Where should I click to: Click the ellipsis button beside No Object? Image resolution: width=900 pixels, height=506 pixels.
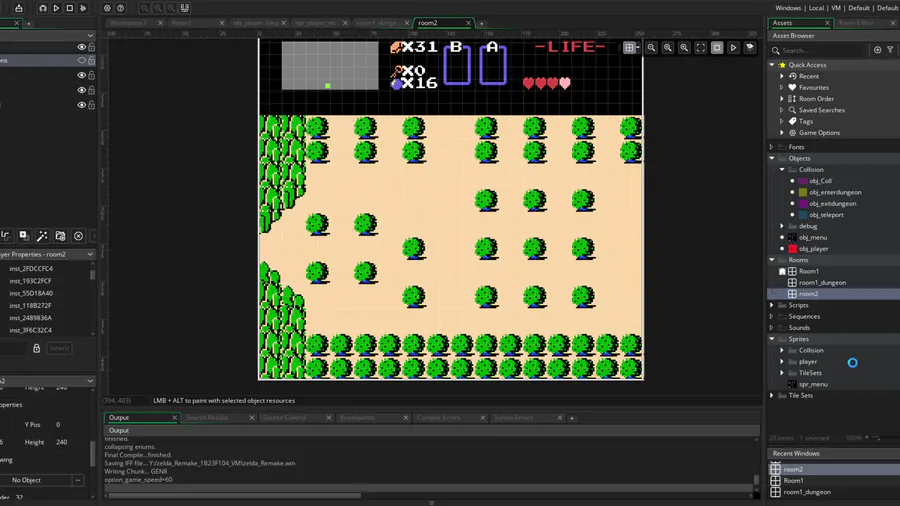click(x=78, y=480)
